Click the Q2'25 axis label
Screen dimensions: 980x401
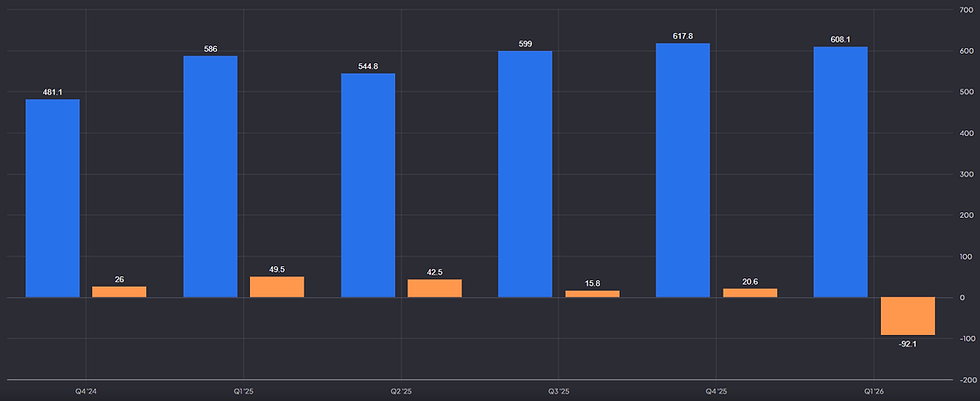401,392
